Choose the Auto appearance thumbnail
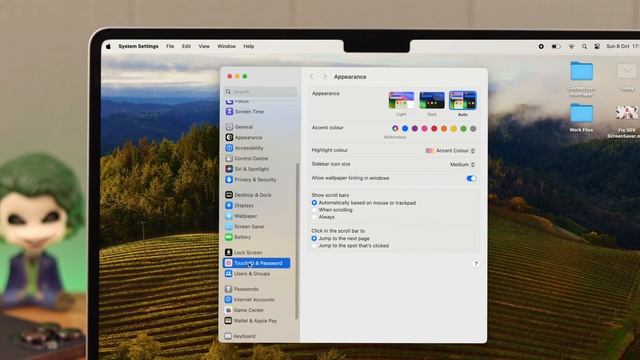640x360 pixels. (463, 100)
